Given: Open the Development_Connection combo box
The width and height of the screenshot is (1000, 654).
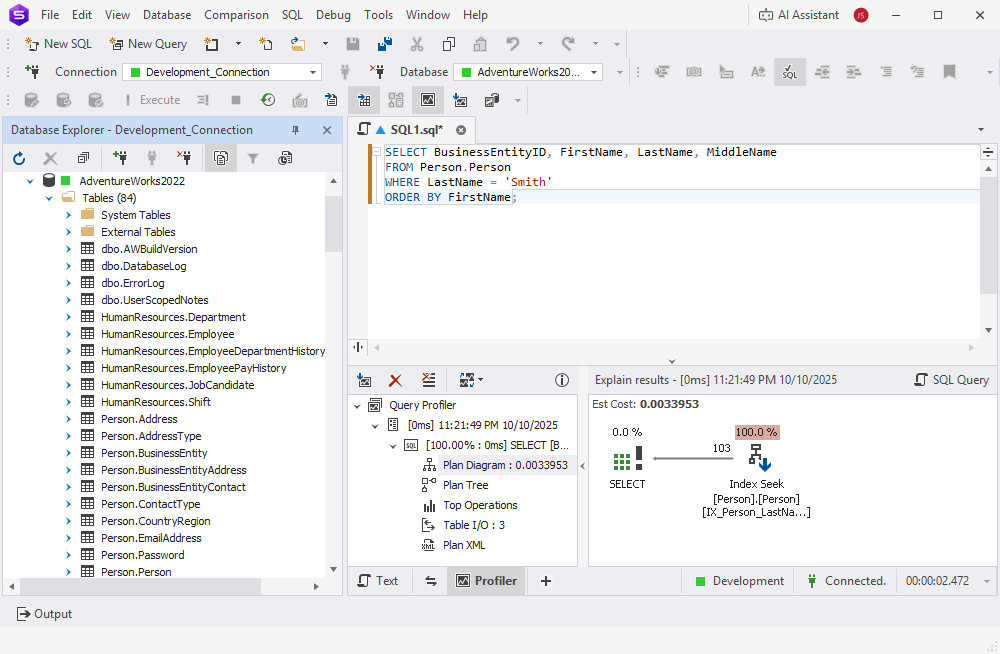Looking at the screenshot, I should coord(222,72).
